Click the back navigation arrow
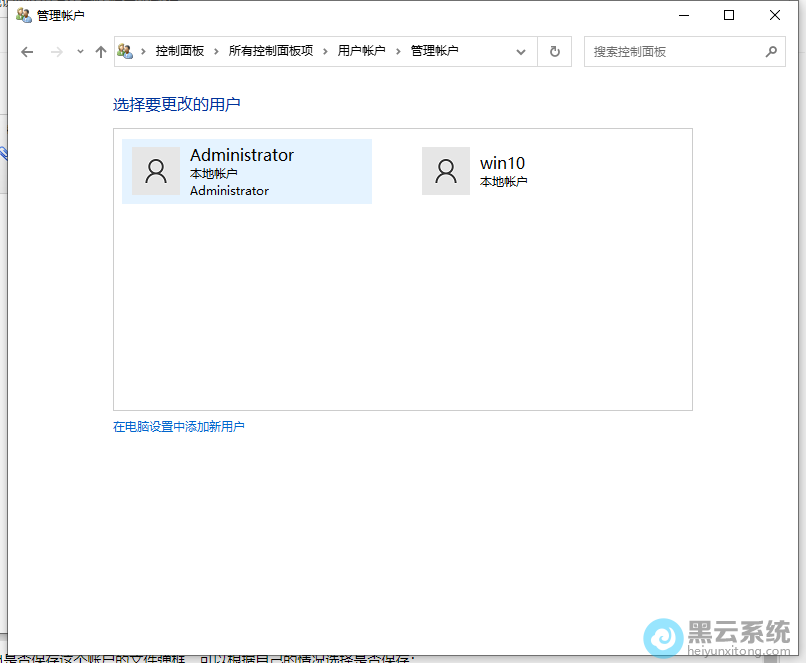This screenshot has height=663, width=806. click(27, 51)
